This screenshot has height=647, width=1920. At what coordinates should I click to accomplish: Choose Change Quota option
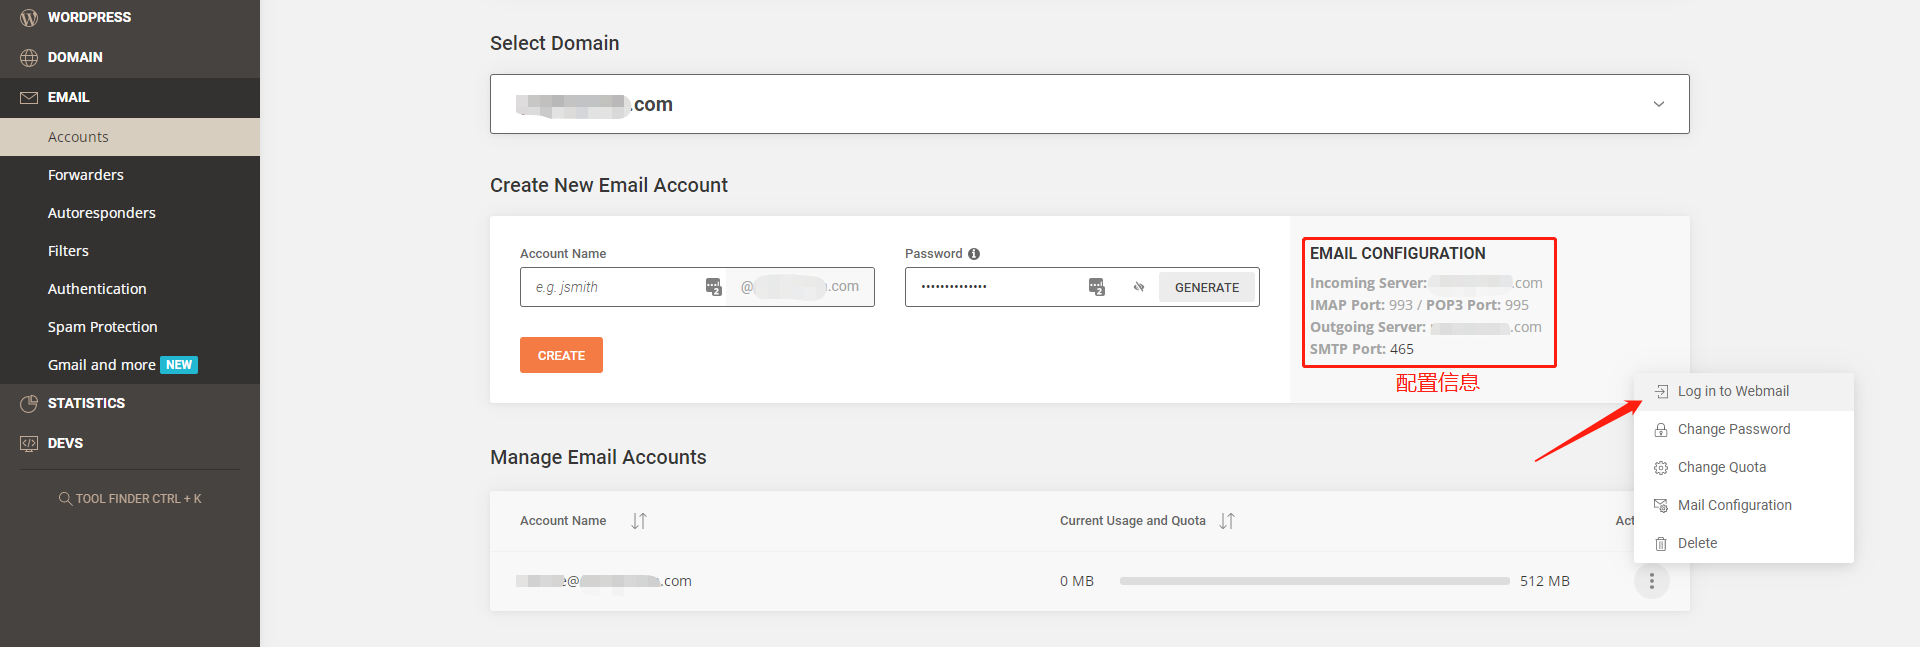(1744, 468)
